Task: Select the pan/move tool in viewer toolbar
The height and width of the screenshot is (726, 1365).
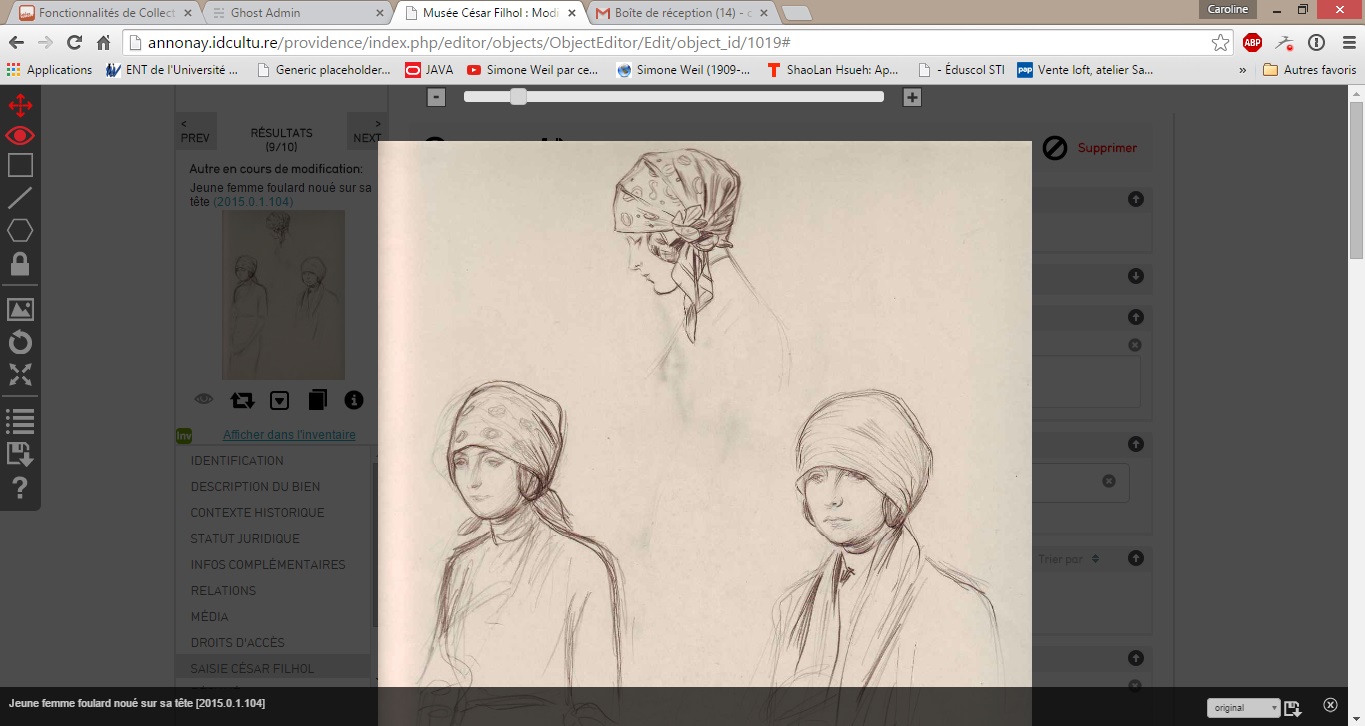Action: [x=20, y=105]
